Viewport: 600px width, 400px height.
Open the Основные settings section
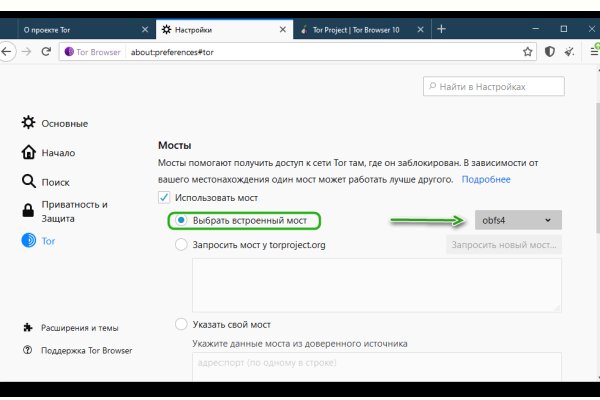click(65, 123)
